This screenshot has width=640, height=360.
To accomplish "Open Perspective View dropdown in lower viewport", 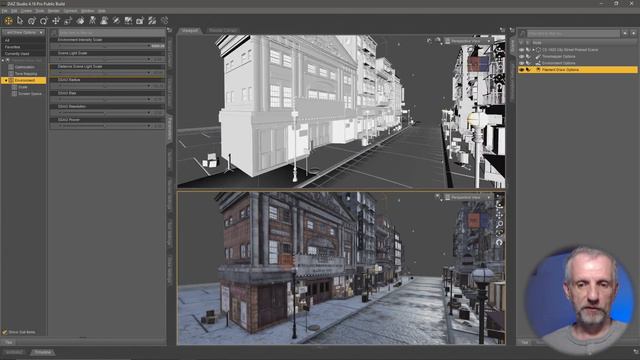I will pyautogui.click(x=469, y=198).
